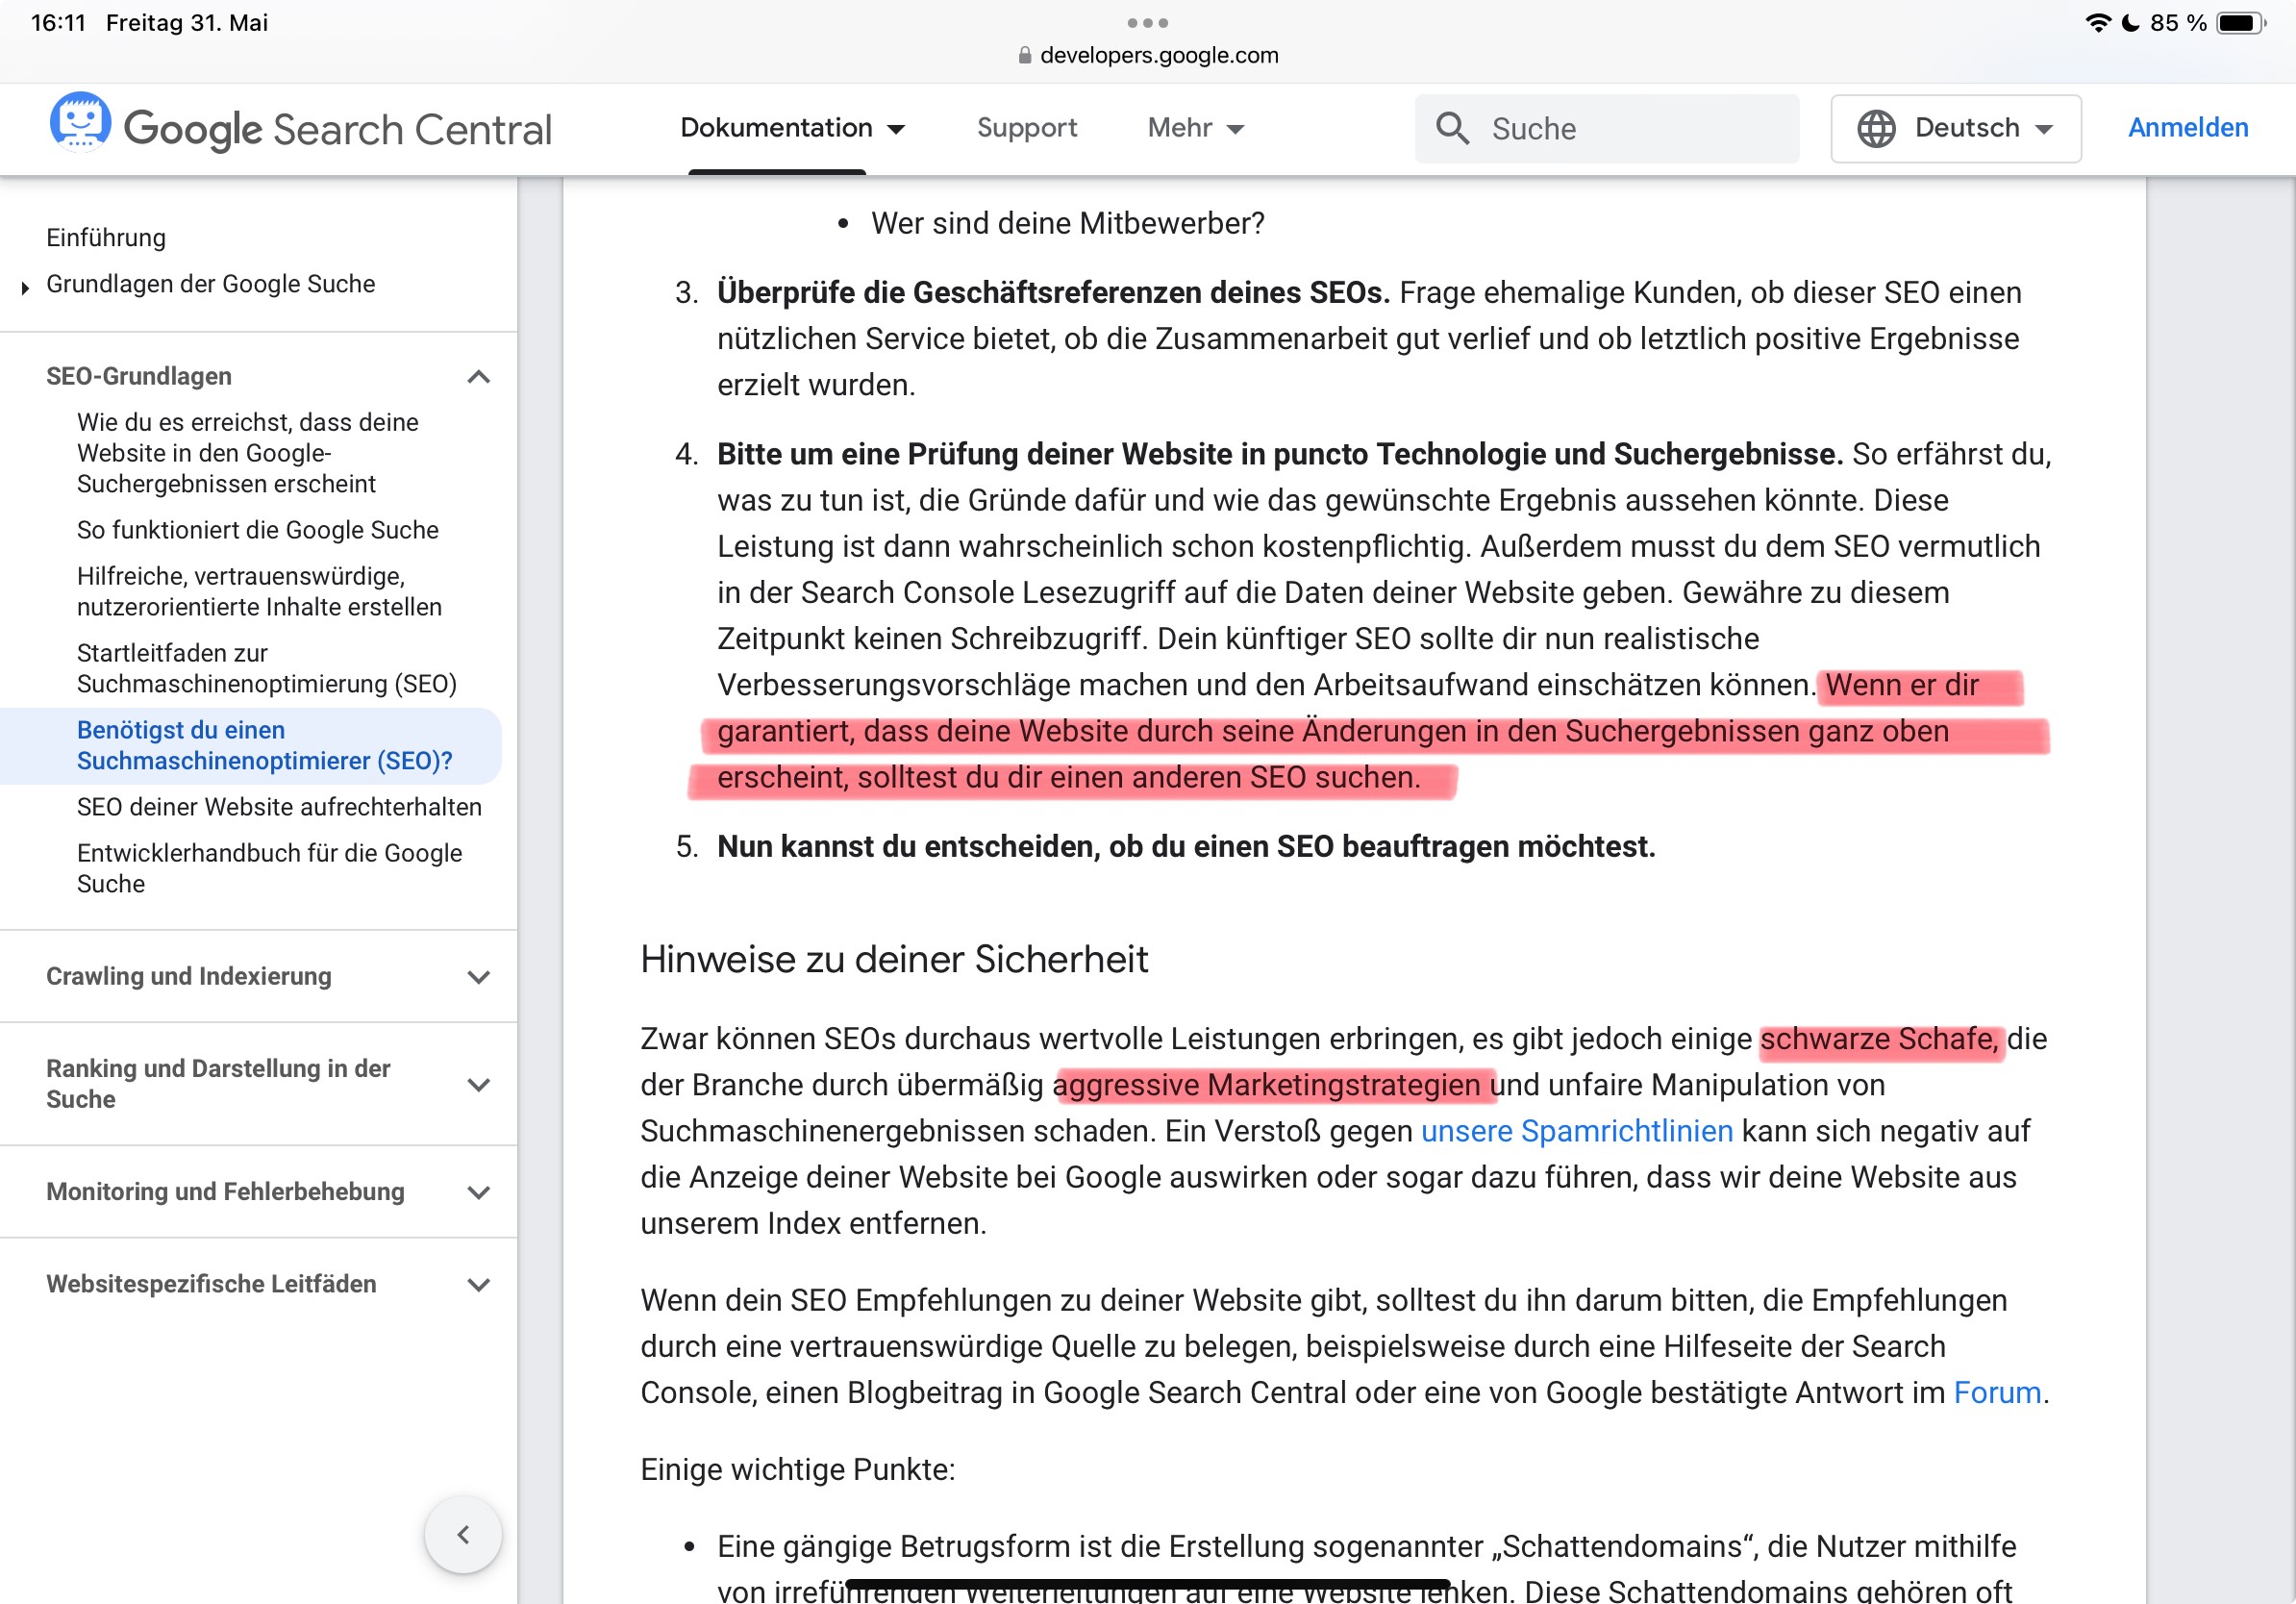Screen dimensions: 2296x1604
Task: Expand Crawling und Indexierung section
Action: point(479,976)
